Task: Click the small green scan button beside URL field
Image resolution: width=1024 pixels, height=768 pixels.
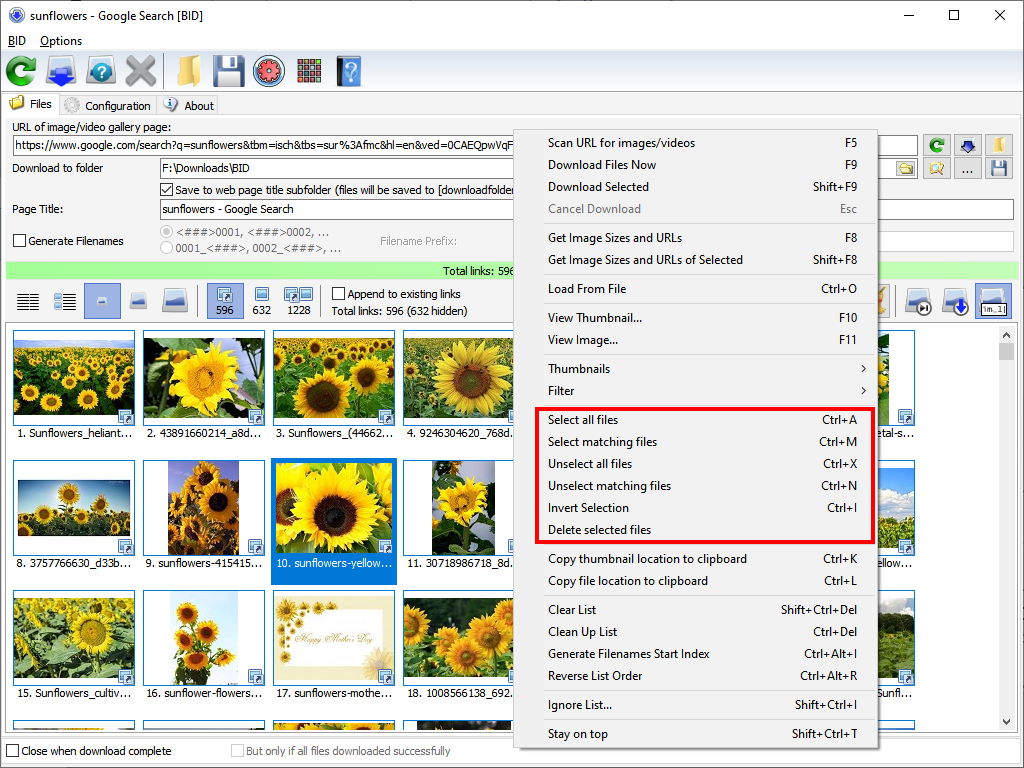Action: coord(936,145)
